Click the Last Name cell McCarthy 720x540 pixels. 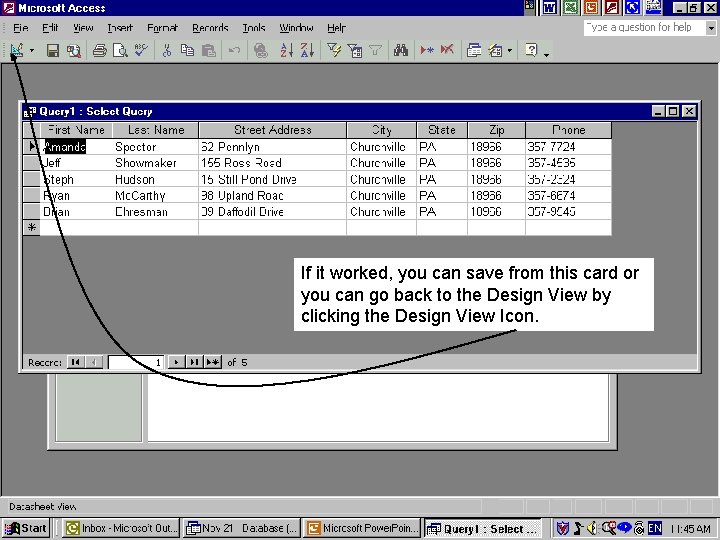[x=156, y=196]
